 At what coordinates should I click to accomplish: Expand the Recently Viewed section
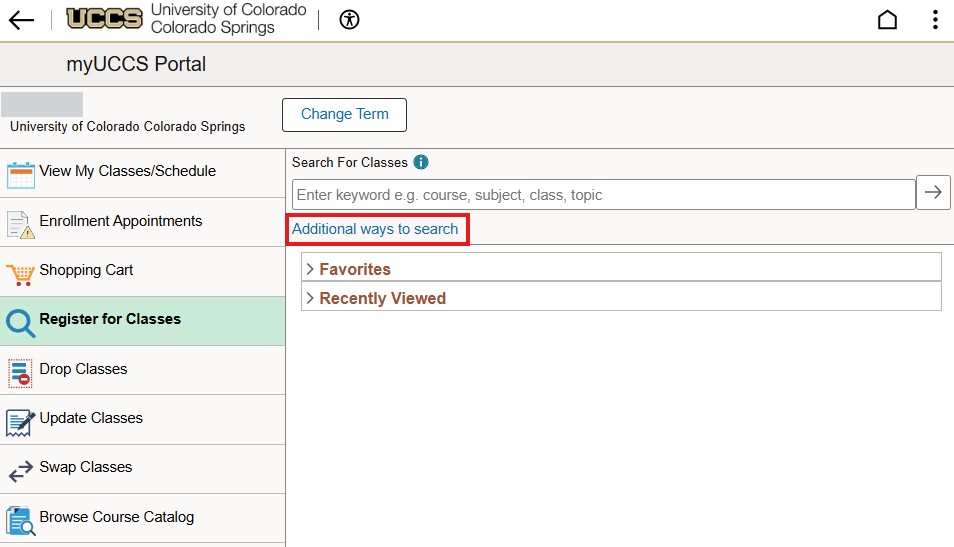382,298
